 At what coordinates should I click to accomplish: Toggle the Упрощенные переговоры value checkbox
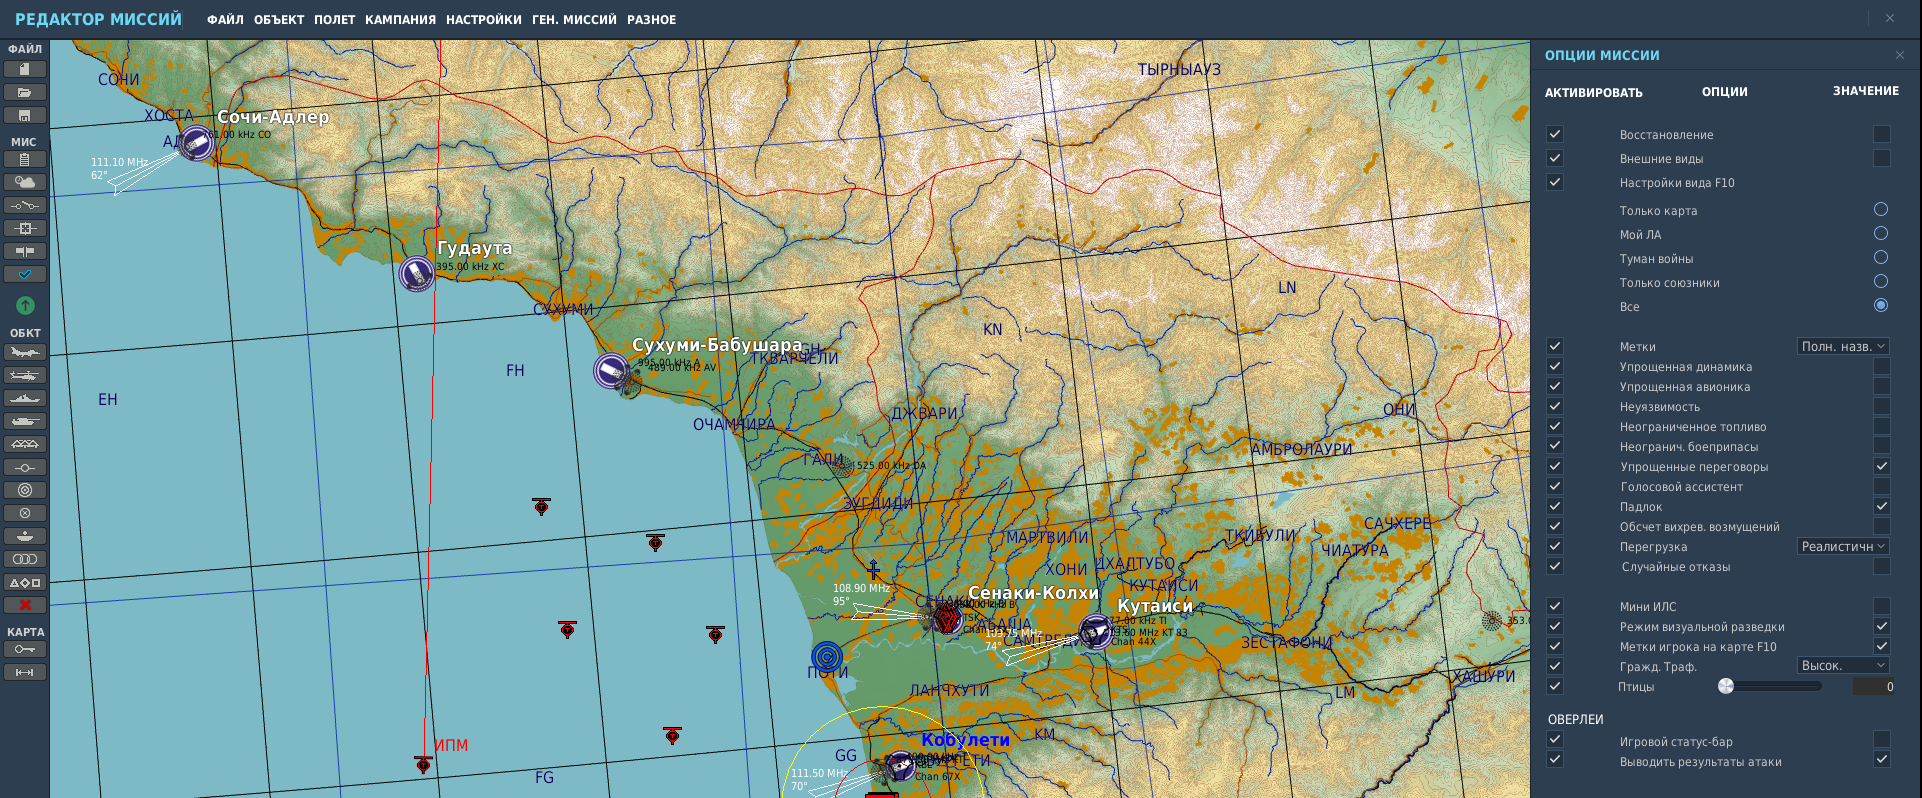tap(1881, 466)
